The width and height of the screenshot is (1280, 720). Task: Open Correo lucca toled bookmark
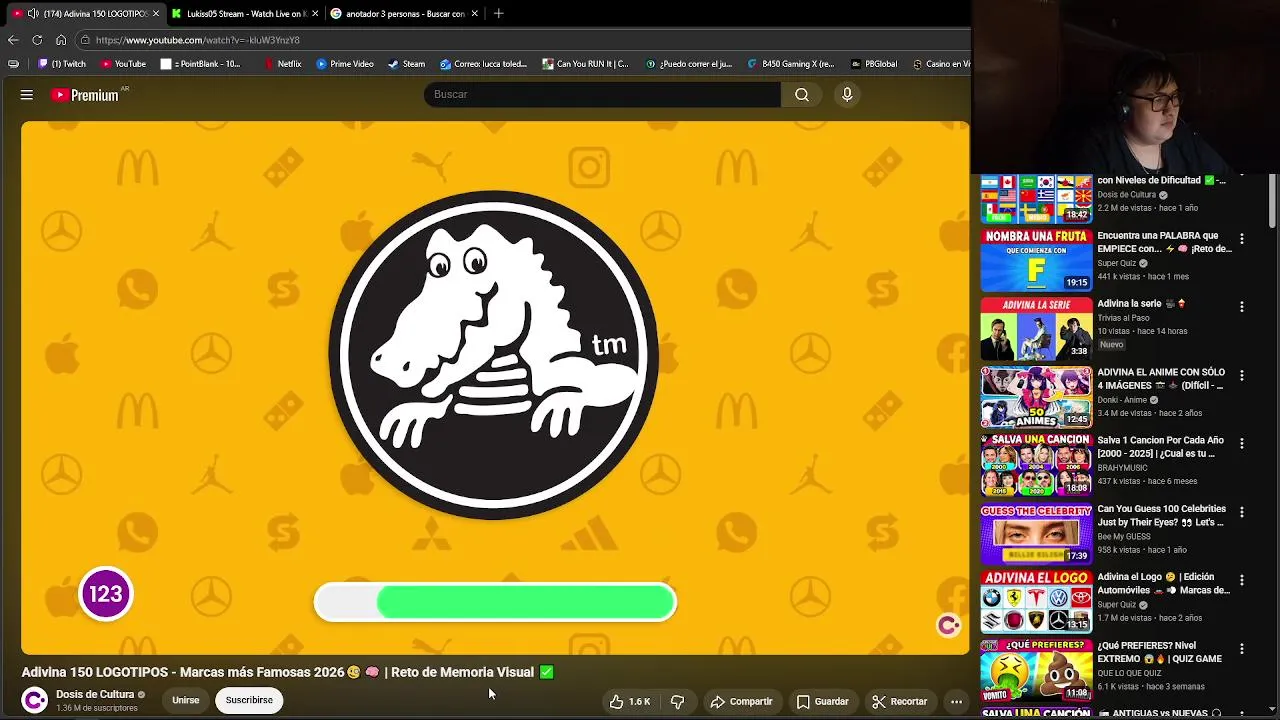(x=484, y=64)
